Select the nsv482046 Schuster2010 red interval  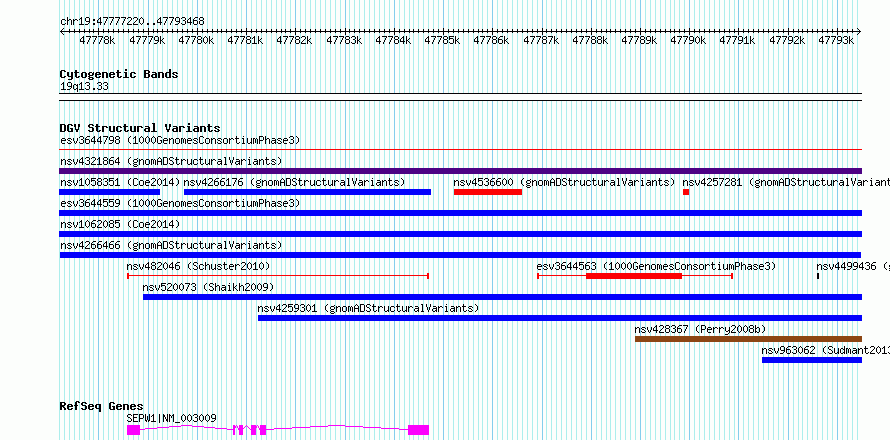[x=278, y=276]
